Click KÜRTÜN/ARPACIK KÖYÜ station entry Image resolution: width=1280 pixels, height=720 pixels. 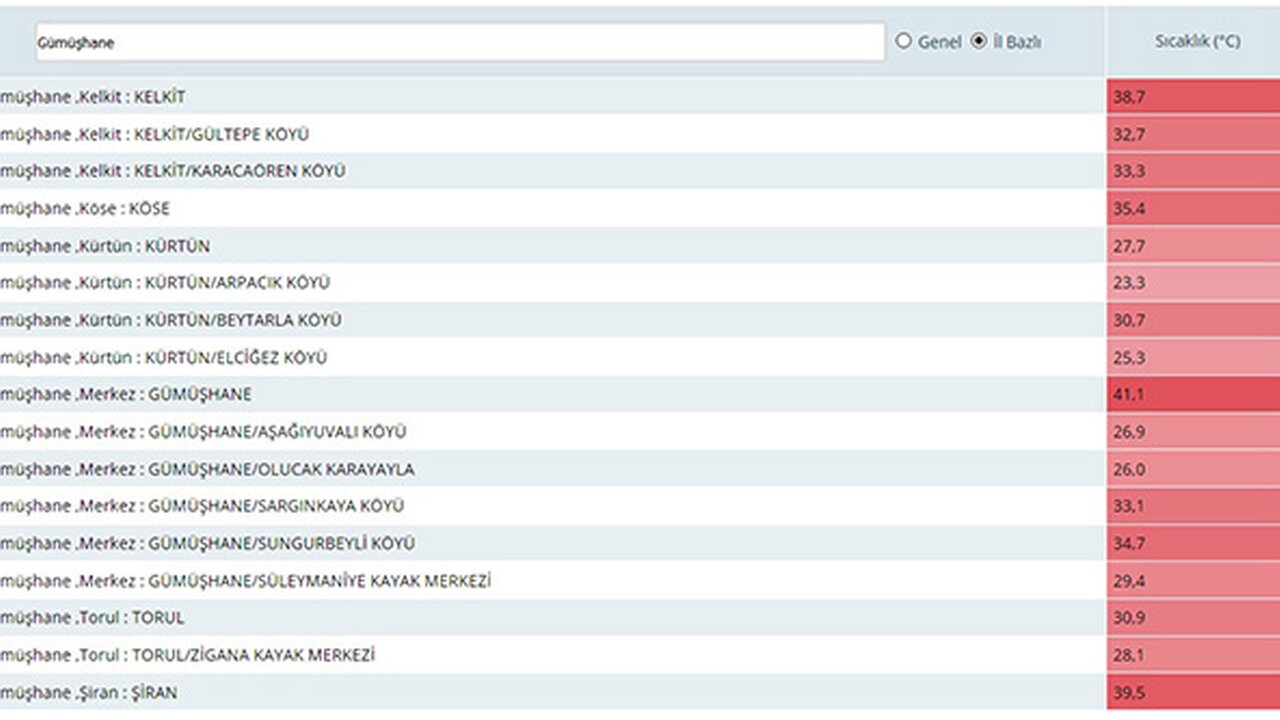pyautogui.click(x=165, y=283)
